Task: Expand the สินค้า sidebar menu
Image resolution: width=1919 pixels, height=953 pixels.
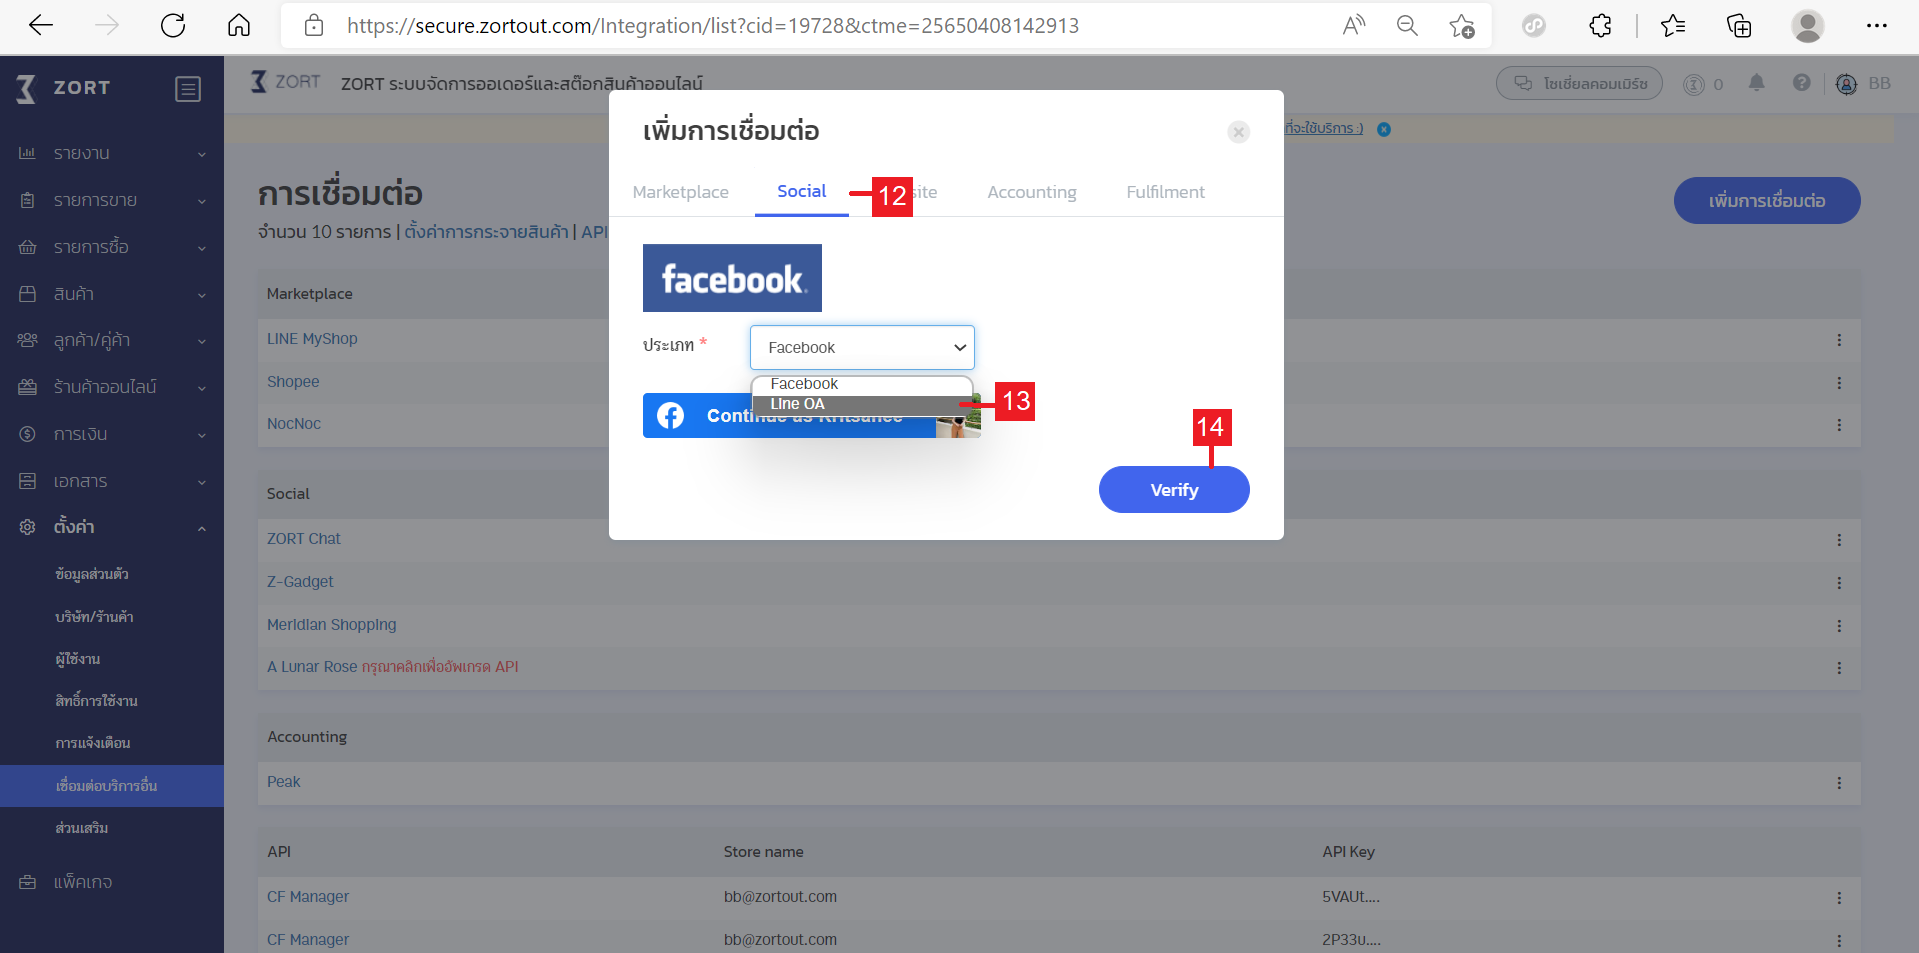Action: [112, 294]
